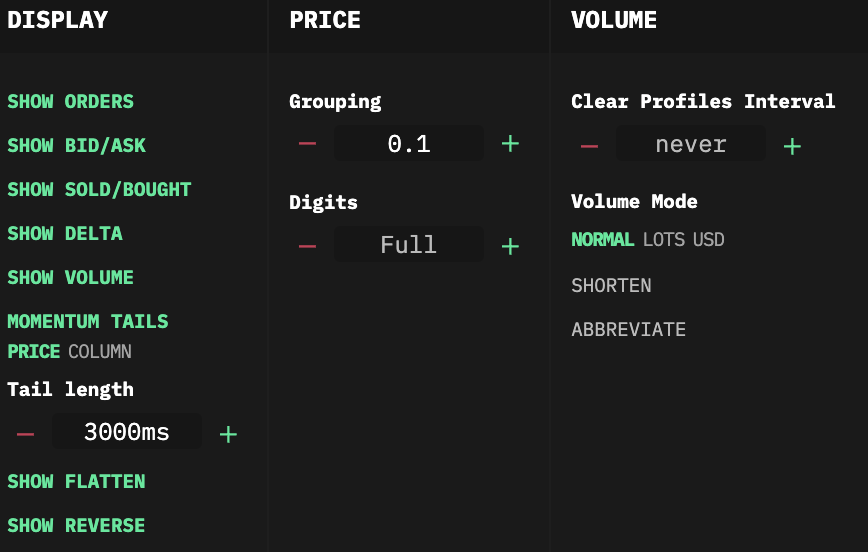Toggle the Show Orders option
The width and height of the screenshot is (868, 552).
(x=70, y=102)
